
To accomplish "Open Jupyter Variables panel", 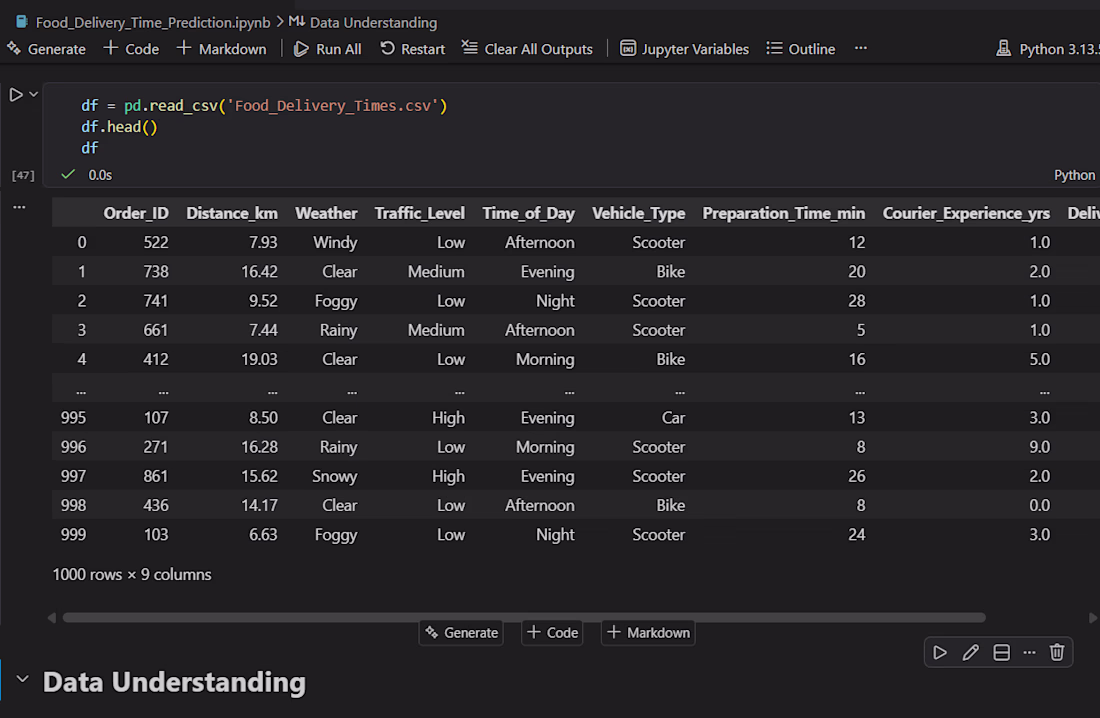I will click(x=685, y=49).
